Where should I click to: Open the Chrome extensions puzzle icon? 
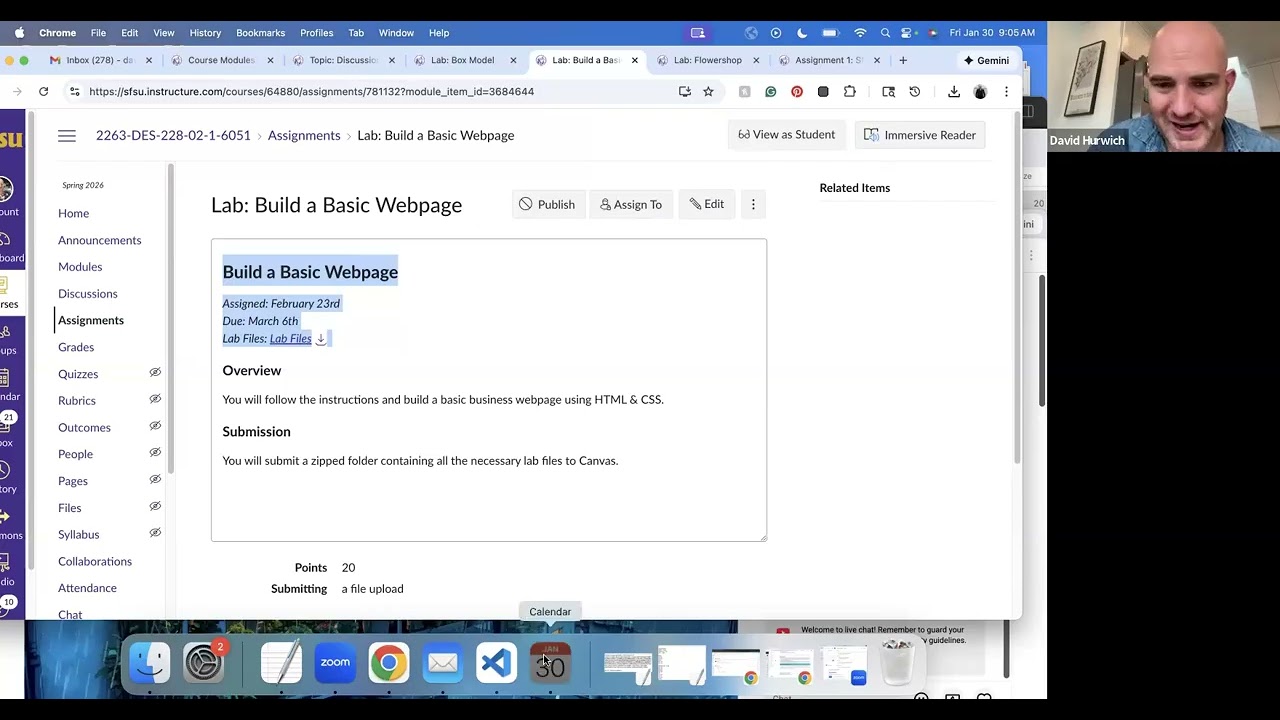point(849,91)
